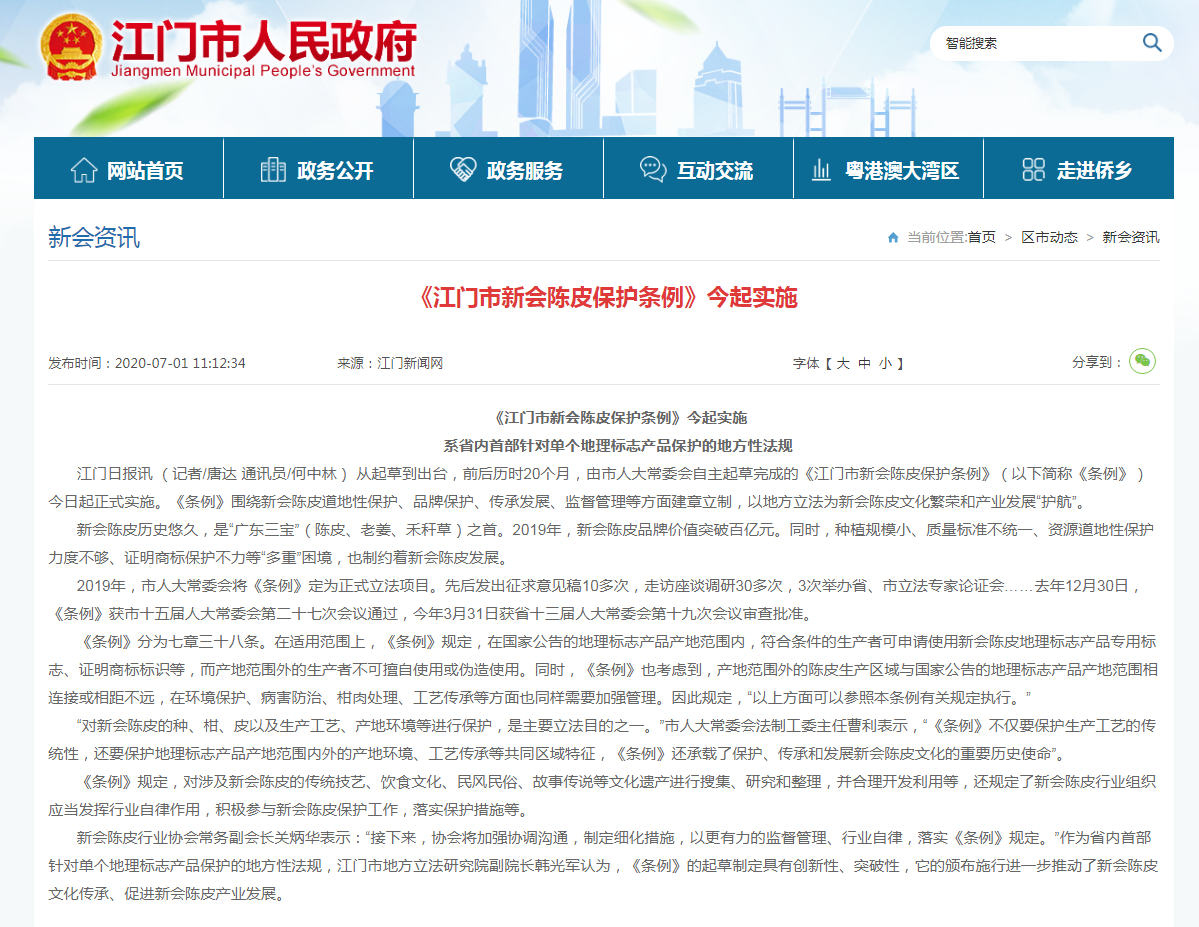Click the building icon beside 政务公开
Image resolution: width=1199 pixels, height=927 pixels.
point(273,170)
